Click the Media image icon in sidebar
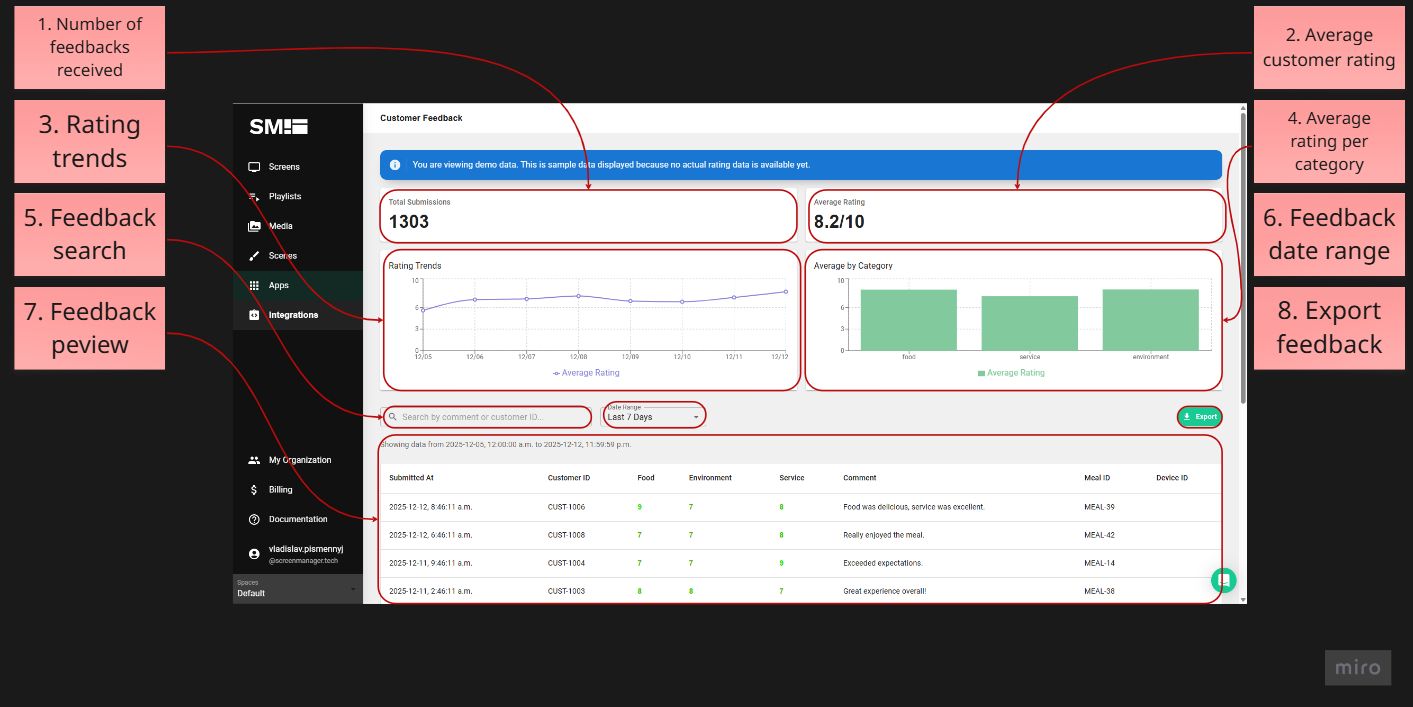This screenshot has height=707, width=1413. [x=254, y=226]
